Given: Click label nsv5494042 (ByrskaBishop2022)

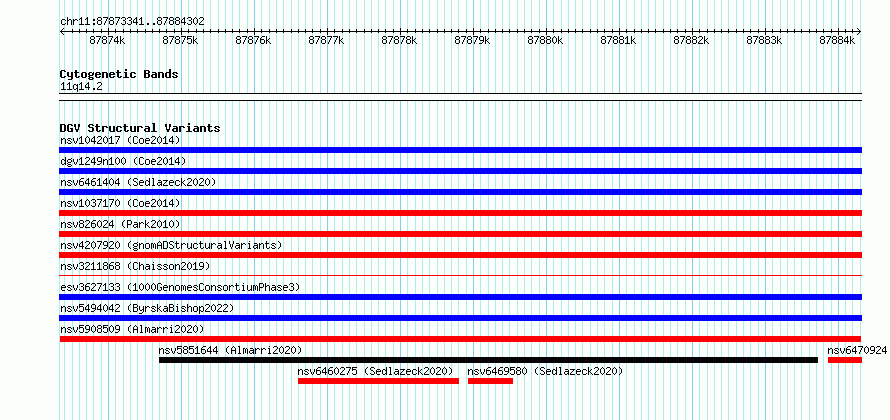Looking at the screenshot, I should [147, 308].
